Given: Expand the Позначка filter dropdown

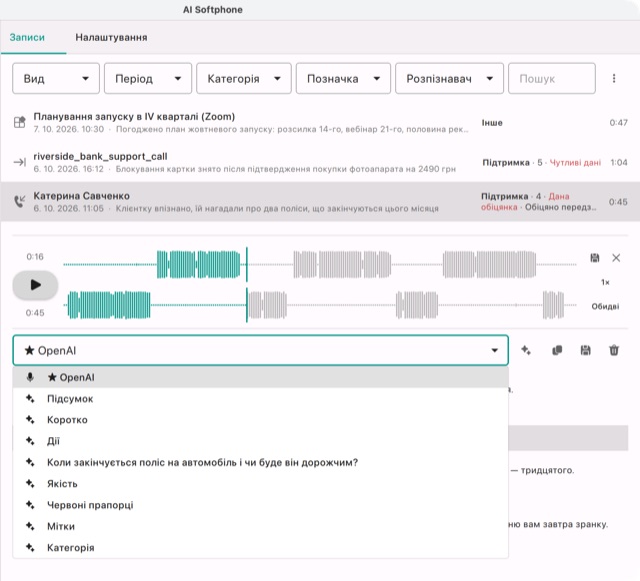Looking at the screenshot, I should (343, 78).
